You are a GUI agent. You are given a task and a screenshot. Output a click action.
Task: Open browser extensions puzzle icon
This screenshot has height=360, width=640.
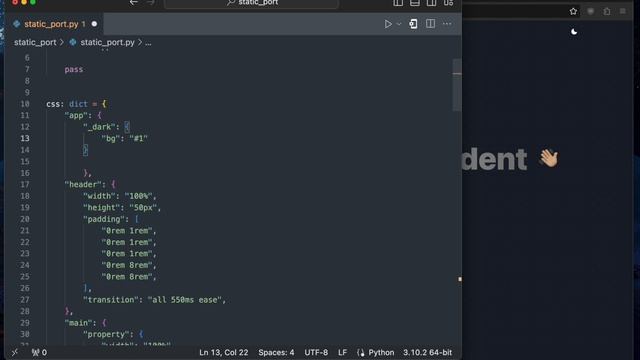(x=607, y=11)
